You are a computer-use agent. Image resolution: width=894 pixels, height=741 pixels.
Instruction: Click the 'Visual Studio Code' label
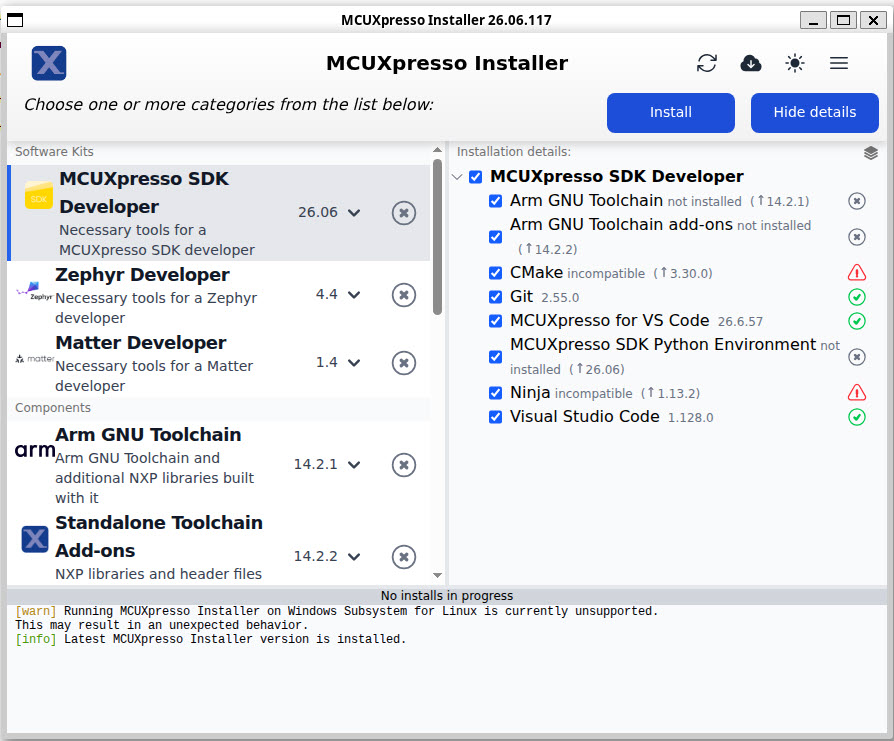(x=584, y=417)
